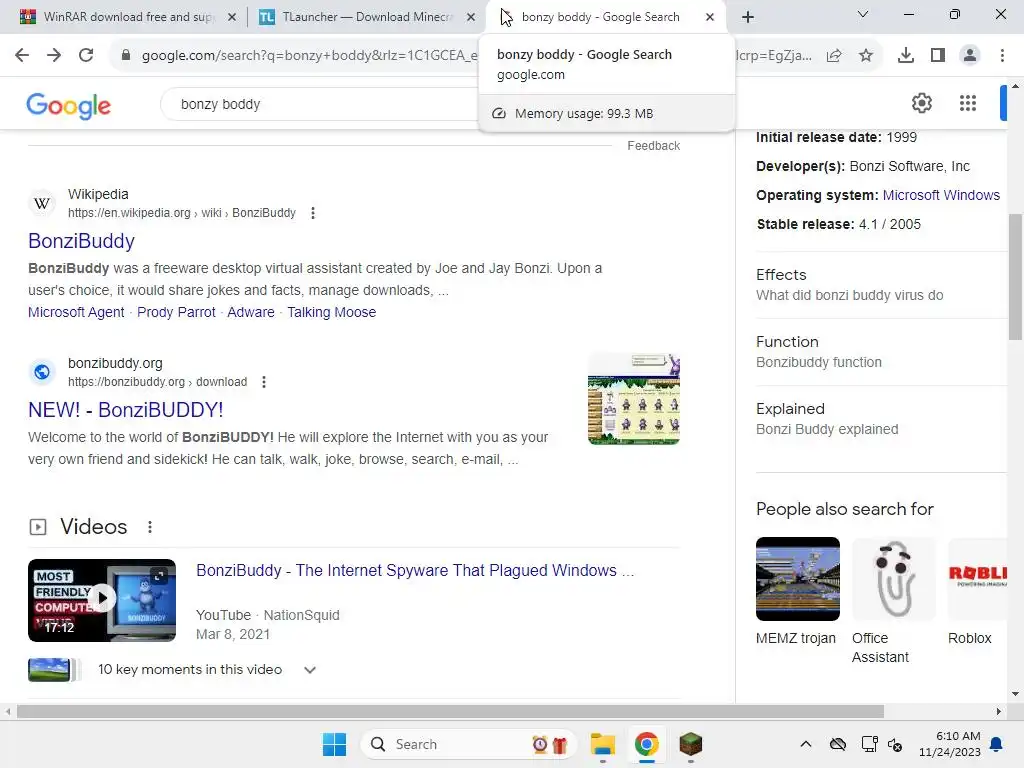The height and width of the screenshot is (768, 1024).
Task: Share this page via the share icon
Action: [x=834, y=56]
